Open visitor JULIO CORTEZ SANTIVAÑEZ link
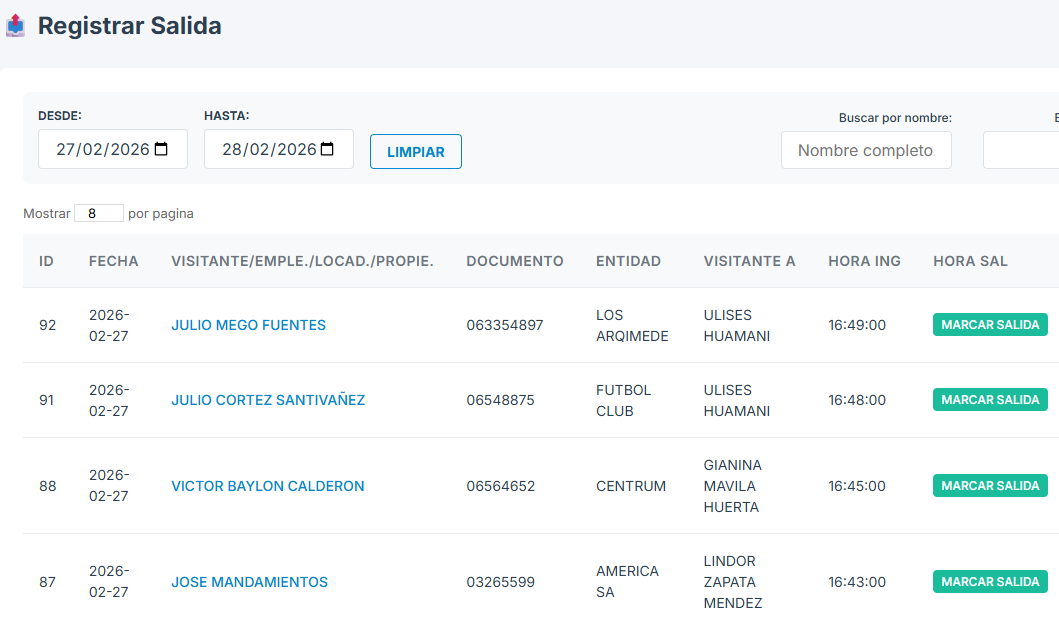 (x=268, y=400)
